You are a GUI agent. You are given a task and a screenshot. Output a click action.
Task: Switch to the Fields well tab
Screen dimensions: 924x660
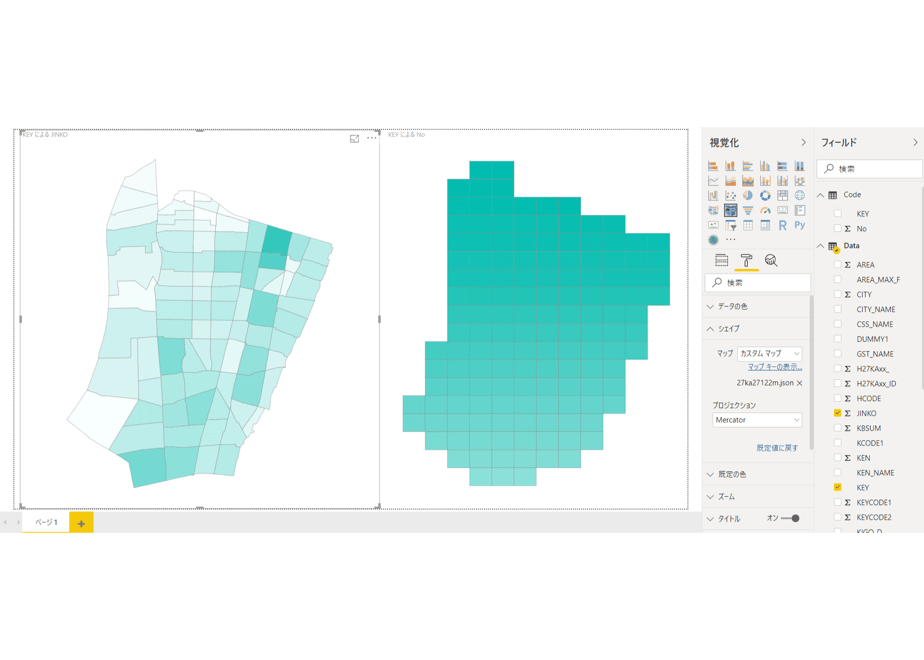[x=722, y=260]
